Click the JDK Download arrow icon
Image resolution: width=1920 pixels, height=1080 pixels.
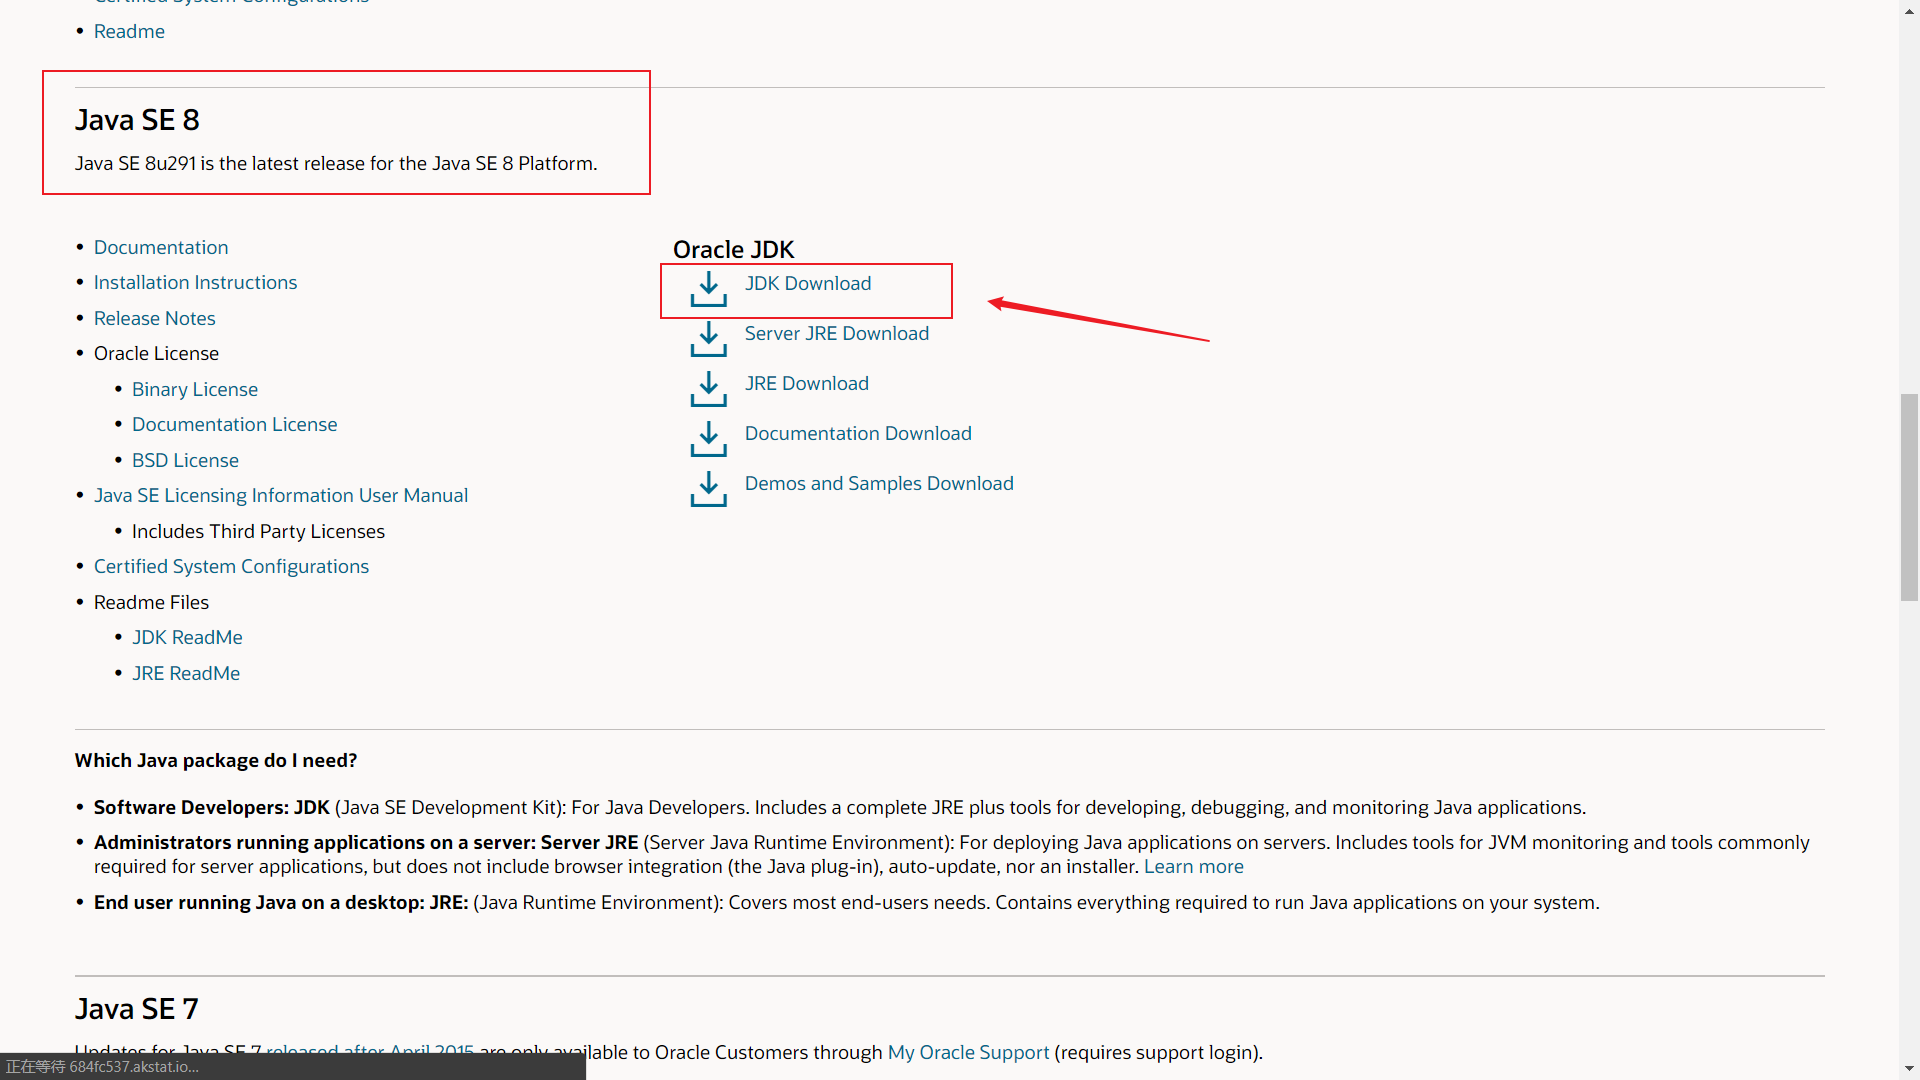(x=708, y=289)
